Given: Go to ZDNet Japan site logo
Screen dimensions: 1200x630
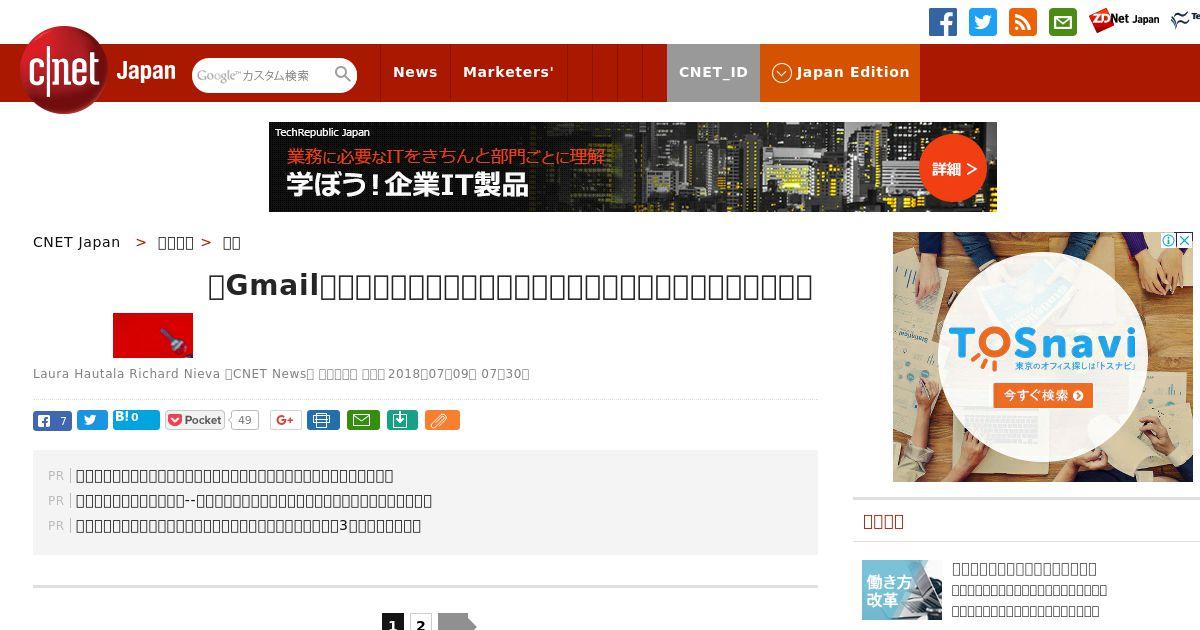Looking at the screenshot, I should [x=1125, y=19].
